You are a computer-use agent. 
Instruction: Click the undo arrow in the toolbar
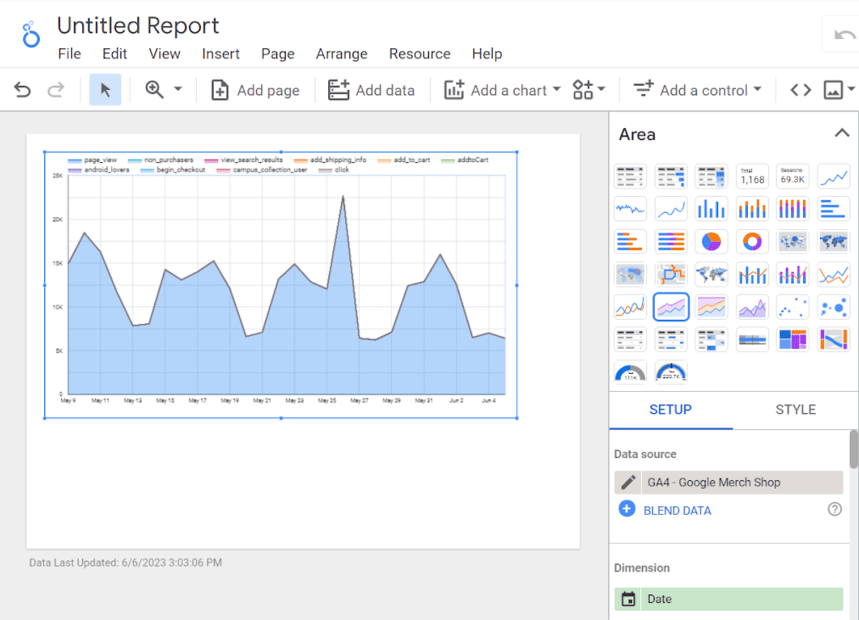(22, 90)
